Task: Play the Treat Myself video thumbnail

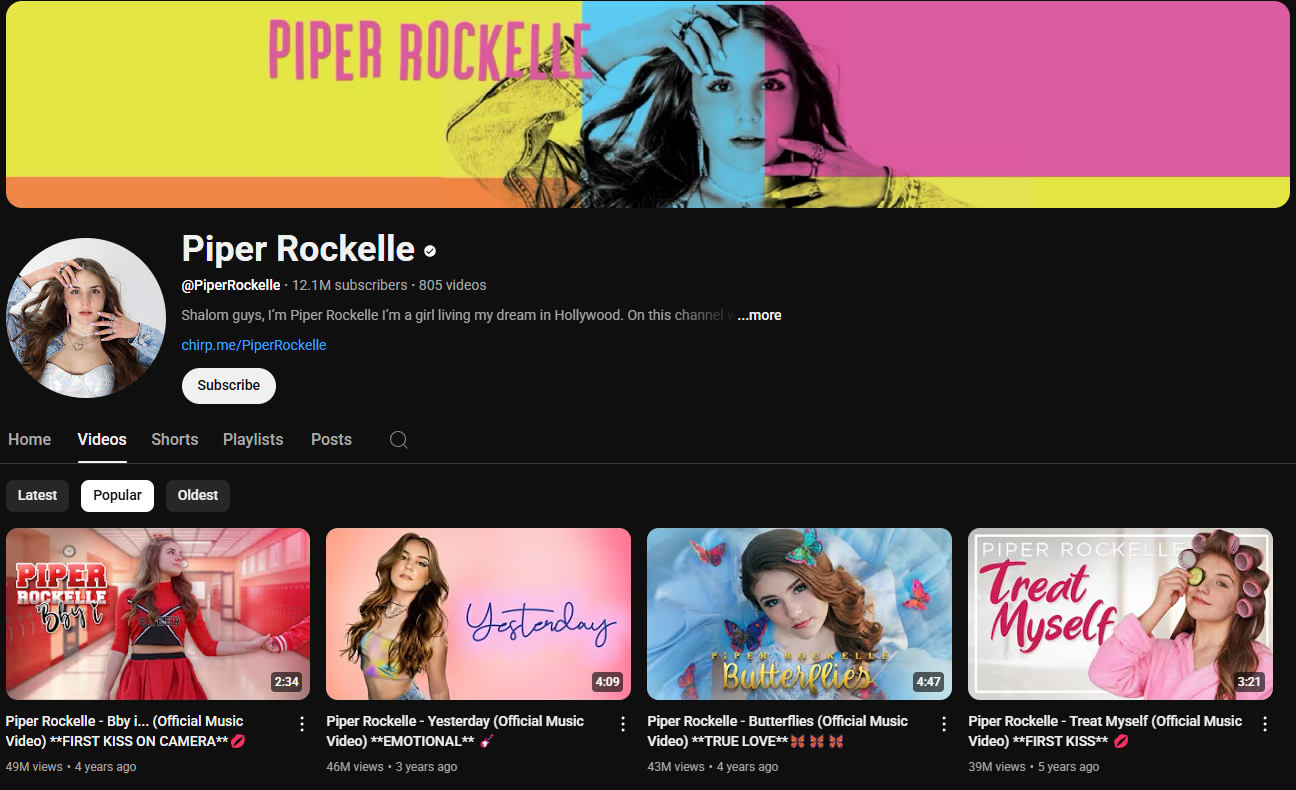Action: (x=1121, y=614)
